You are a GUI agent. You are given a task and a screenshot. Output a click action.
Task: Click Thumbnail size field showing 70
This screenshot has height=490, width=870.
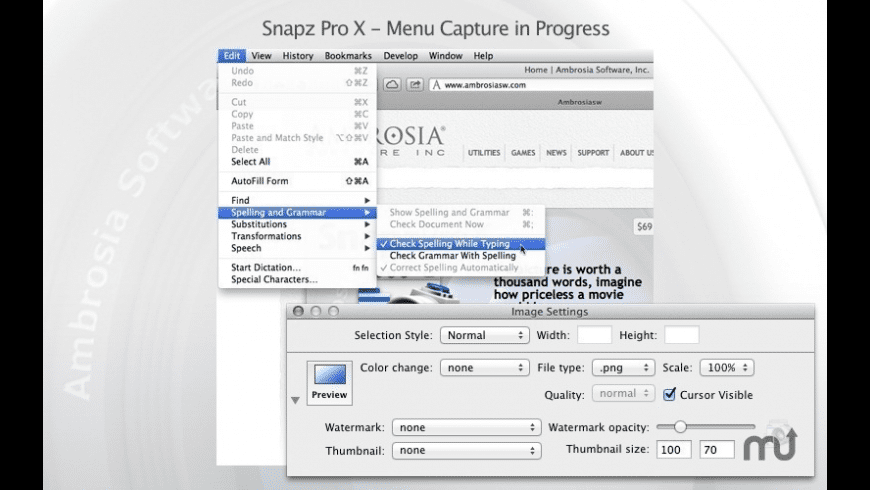(717, 449)
